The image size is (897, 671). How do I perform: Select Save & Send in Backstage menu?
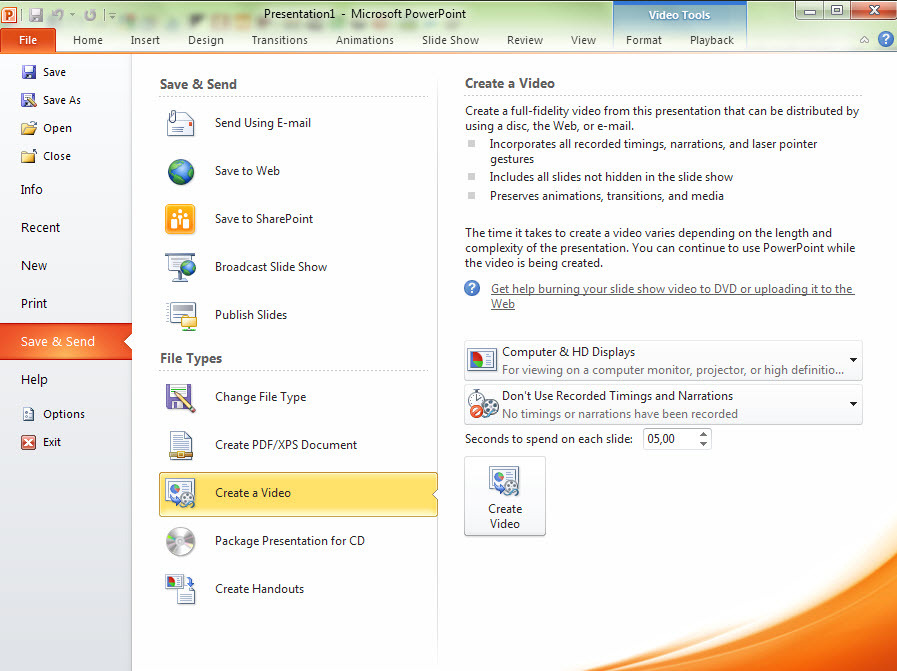click(x=66, y=342)
